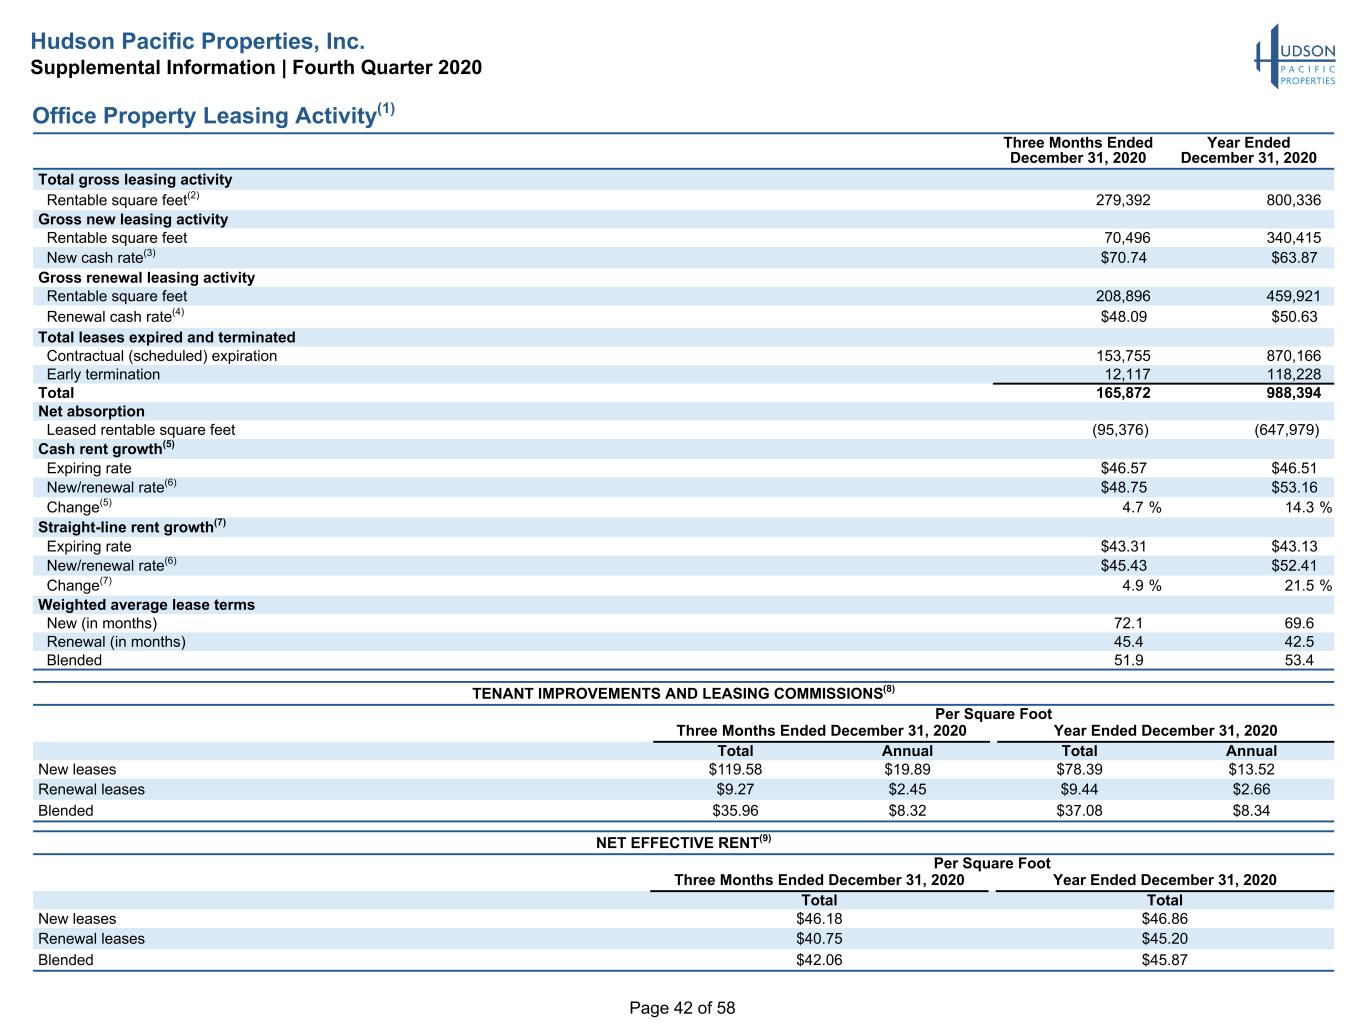The image size is (1365, 1024).
Task: Click the blended lease term value 51.9
Action: (x=1129, y=660)
